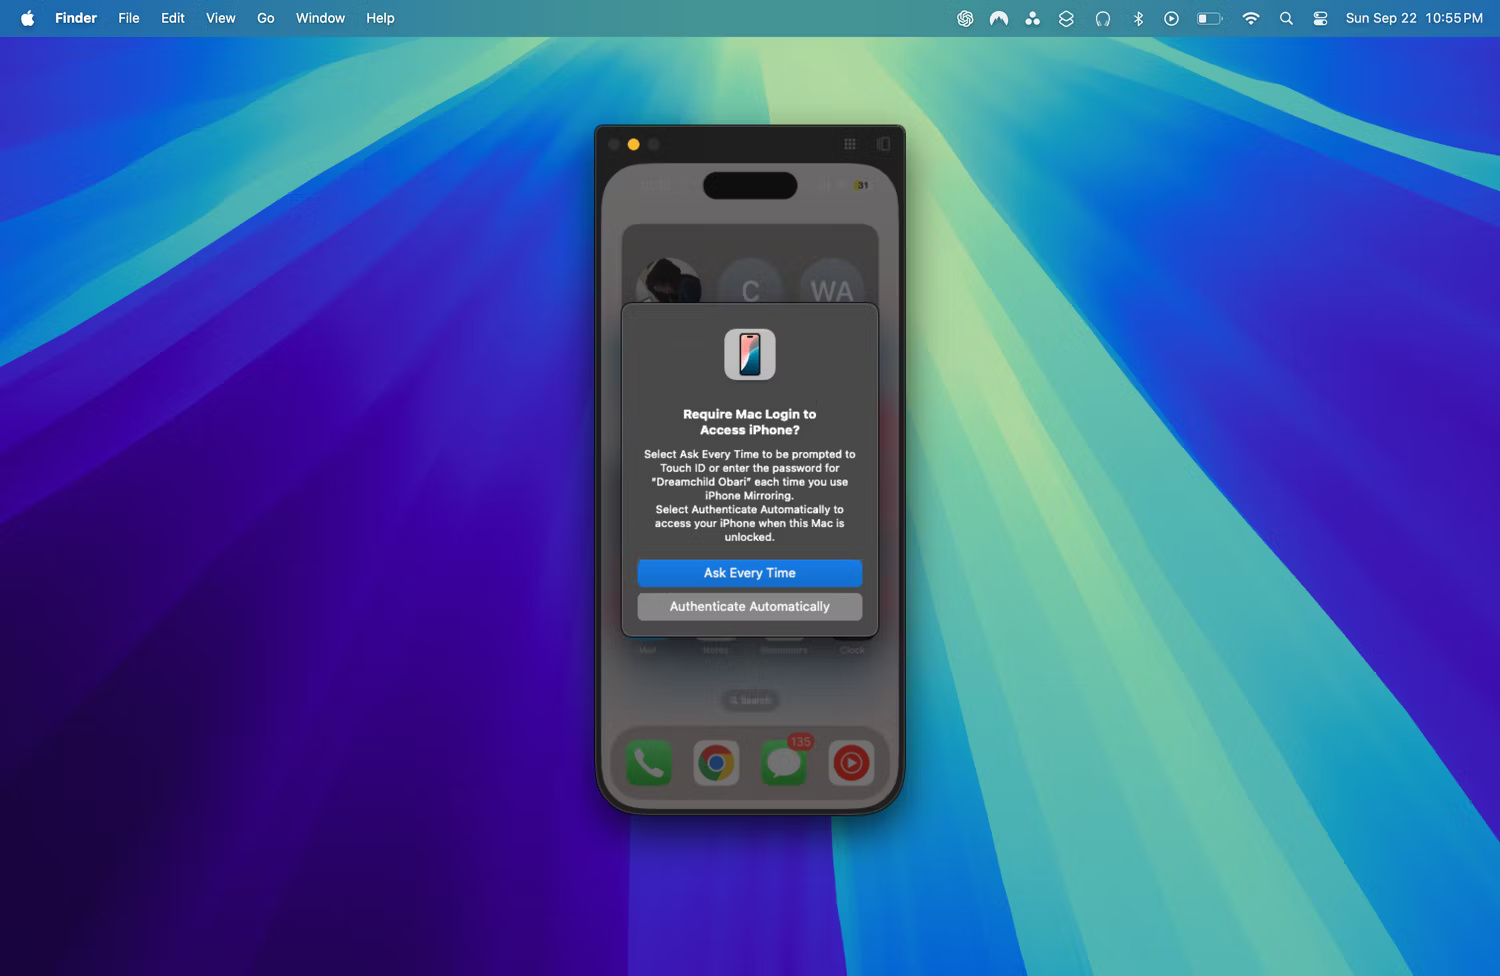Open the Finder menu
This screenshot has height=976, width=1500.
pyautogui.click(x=76, y=18)
